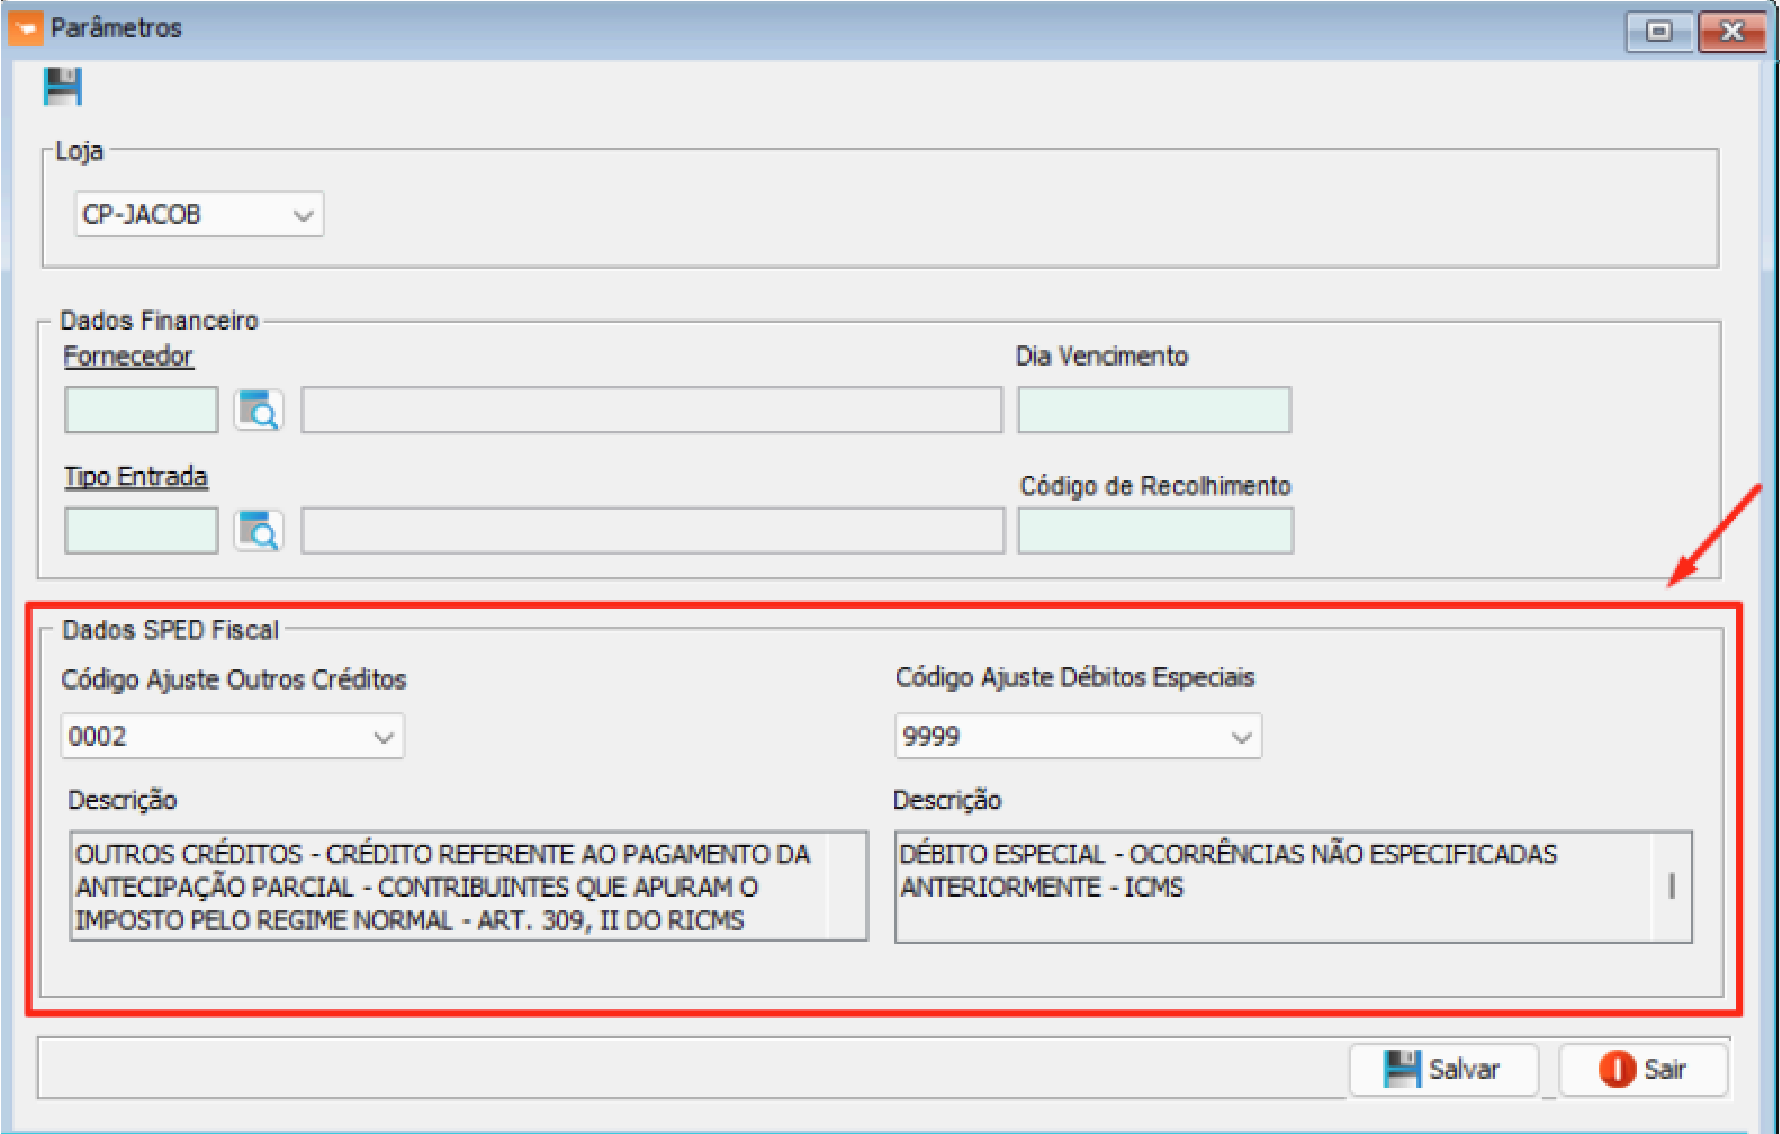This screenshot has height=1134, width=1780.
Task: Open Código Ajuste Débitos Especiais dropdown
Action: pos(1241,737)
